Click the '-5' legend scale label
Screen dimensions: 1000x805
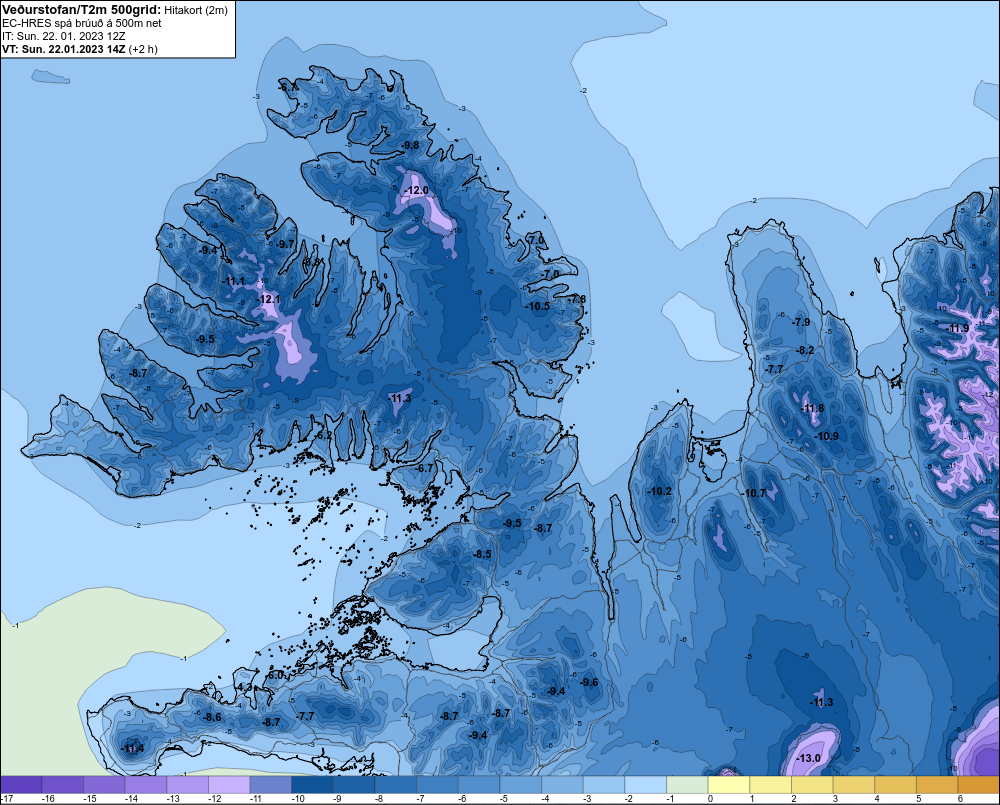[x=504, y=799]
